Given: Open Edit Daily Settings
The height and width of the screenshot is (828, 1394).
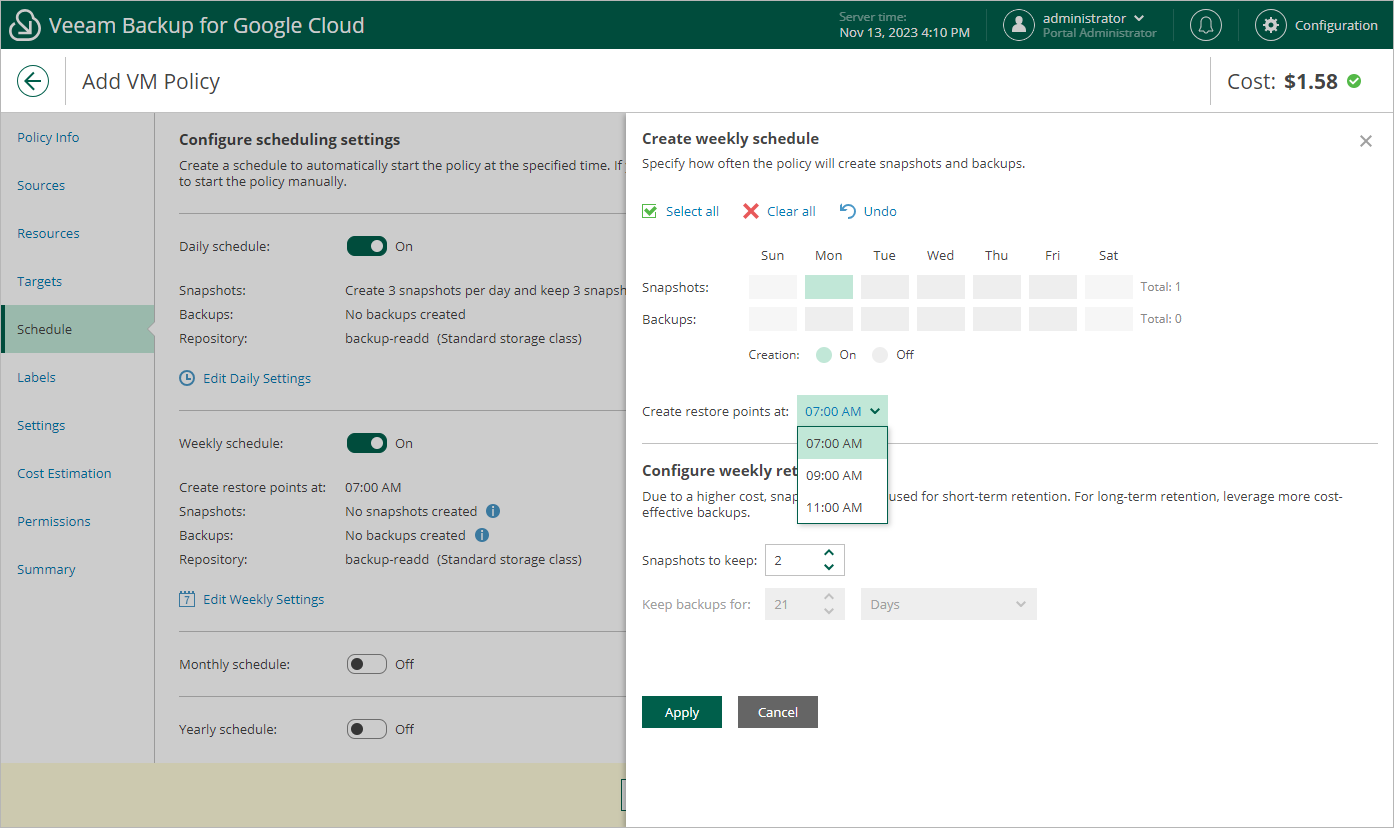Looking at the screenshot, I should (257, 378).
